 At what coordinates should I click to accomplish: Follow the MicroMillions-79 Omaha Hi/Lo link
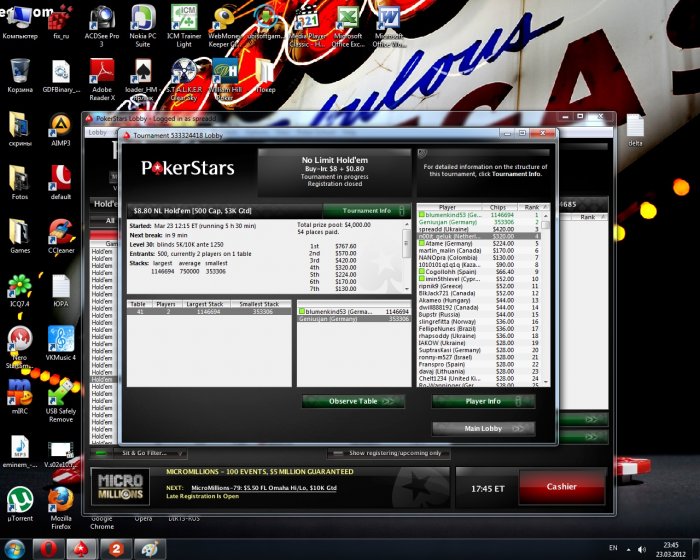264,488
